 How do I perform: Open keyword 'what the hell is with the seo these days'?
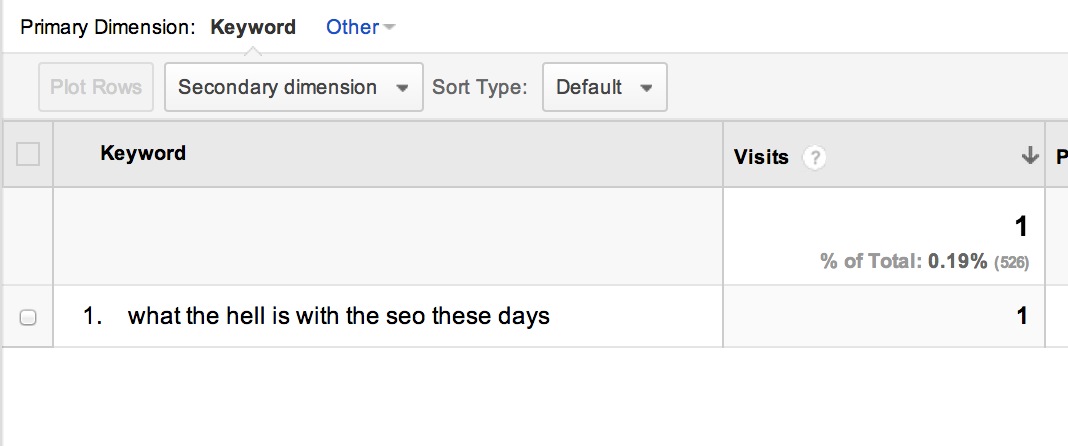click(339, 317)
